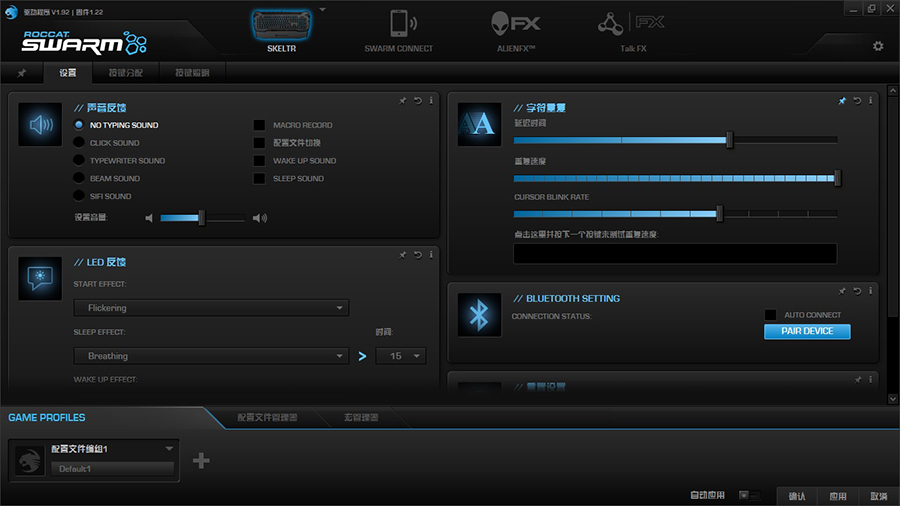Screen dimensions: 900x506
Task: Enable the Macro Record checkbox
Action: pyautogui.click(x=259, y=125)
